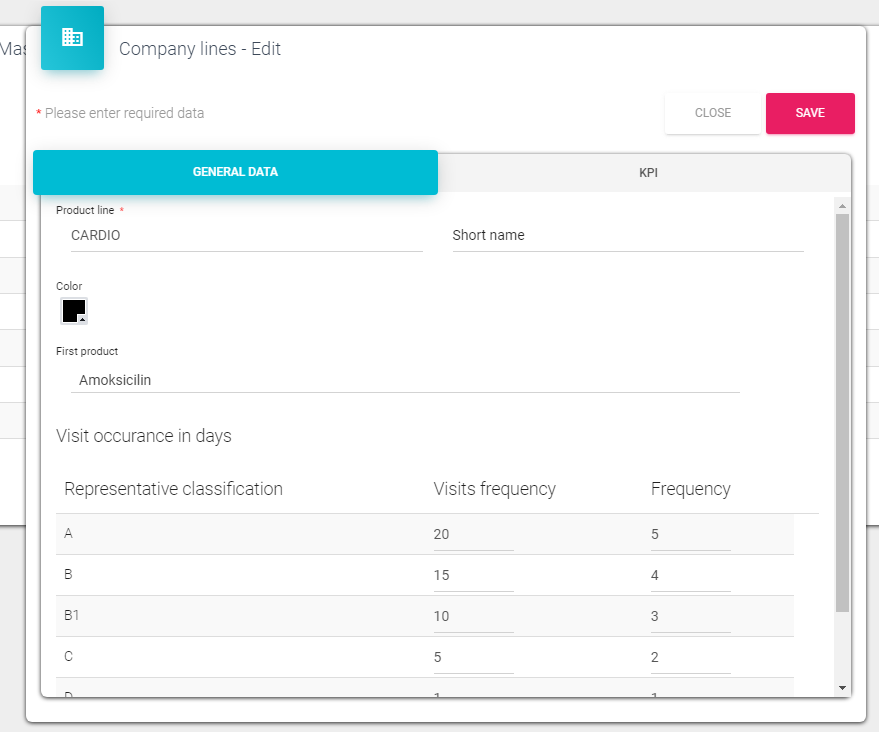Switch to the KPI tab
This screenshot has width=879, height=732.
[x=648, y=173]
